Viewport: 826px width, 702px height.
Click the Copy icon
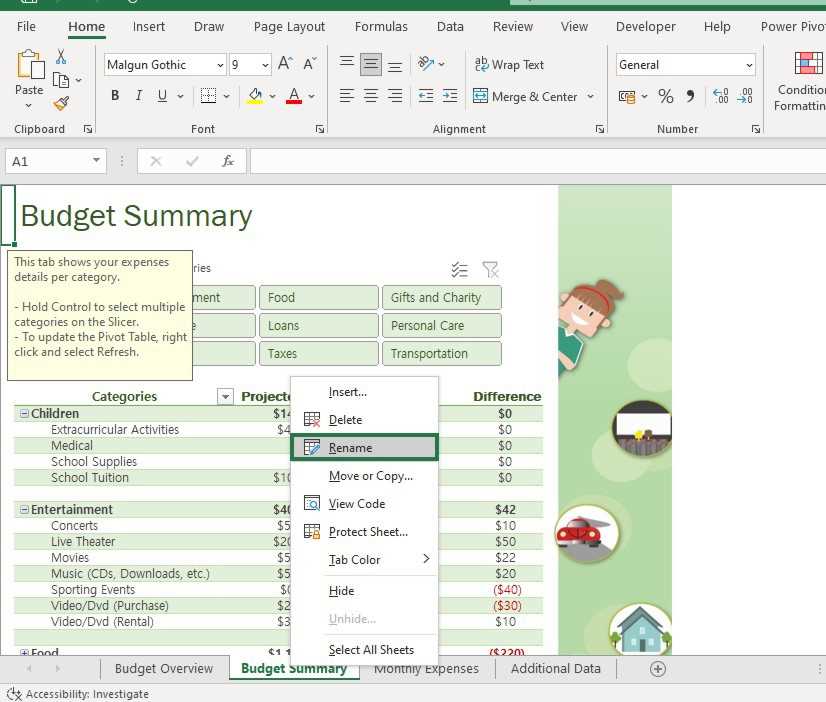61,80
